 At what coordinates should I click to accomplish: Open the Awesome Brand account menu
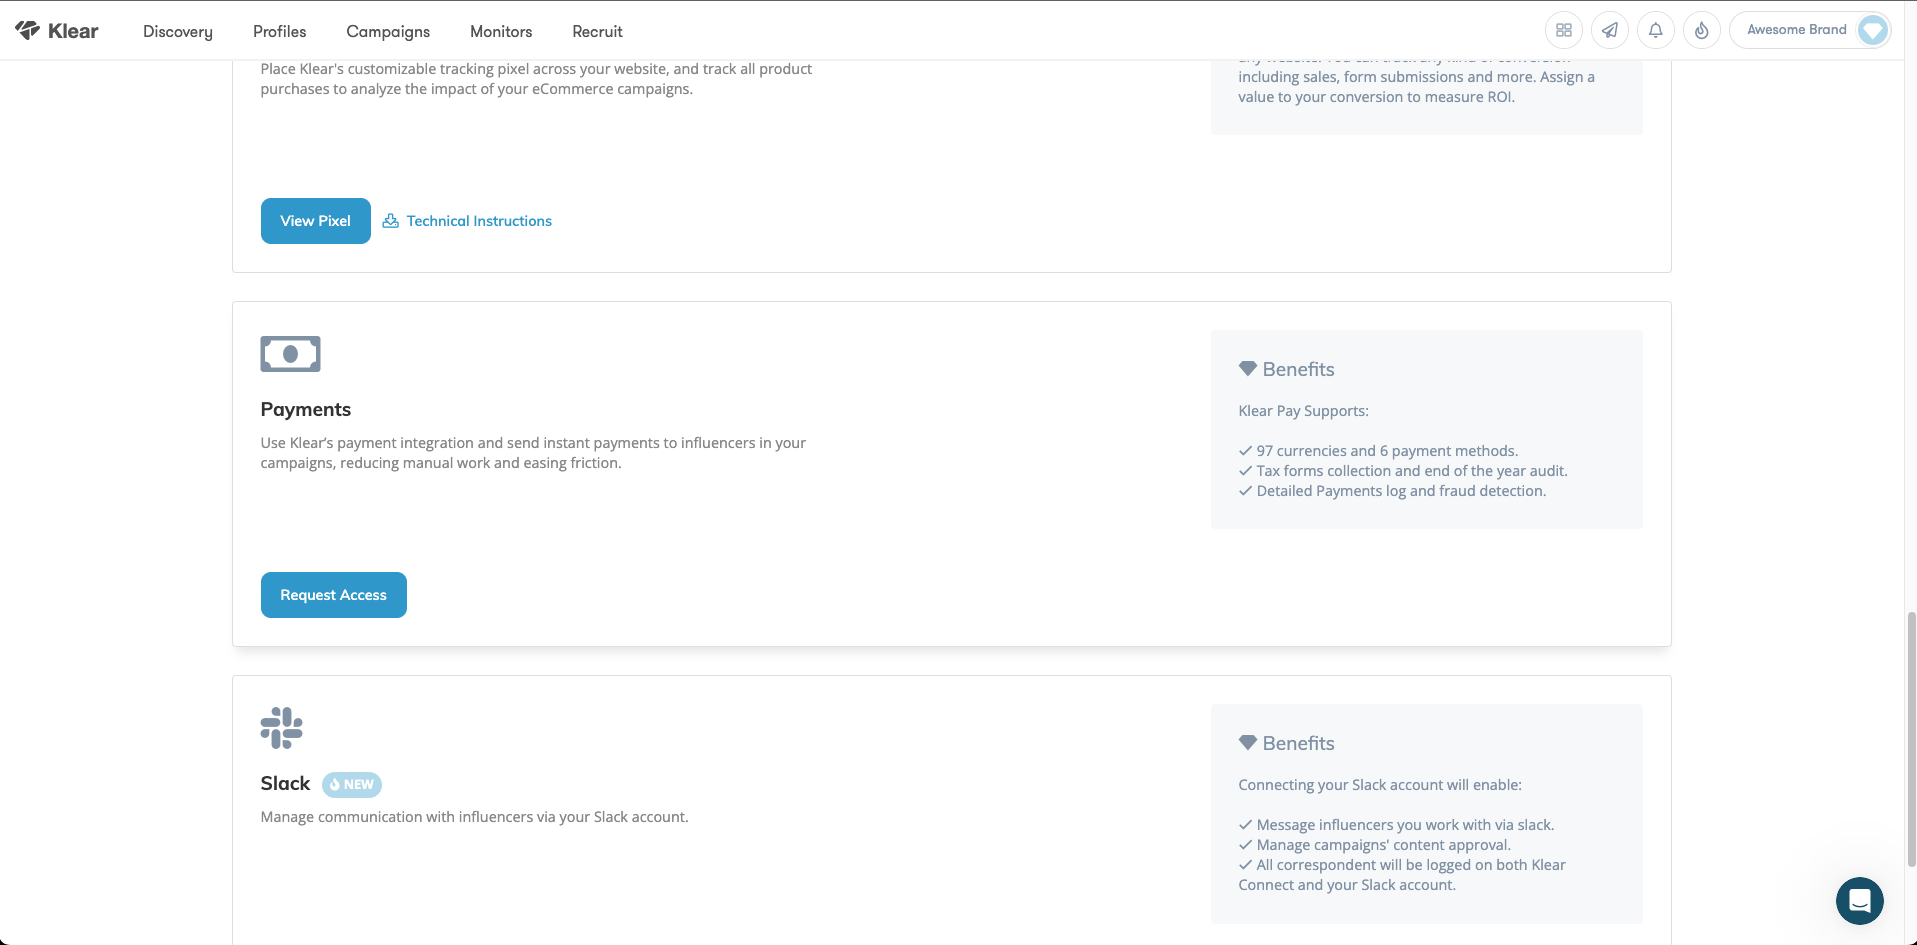(x=1796, y=30)
